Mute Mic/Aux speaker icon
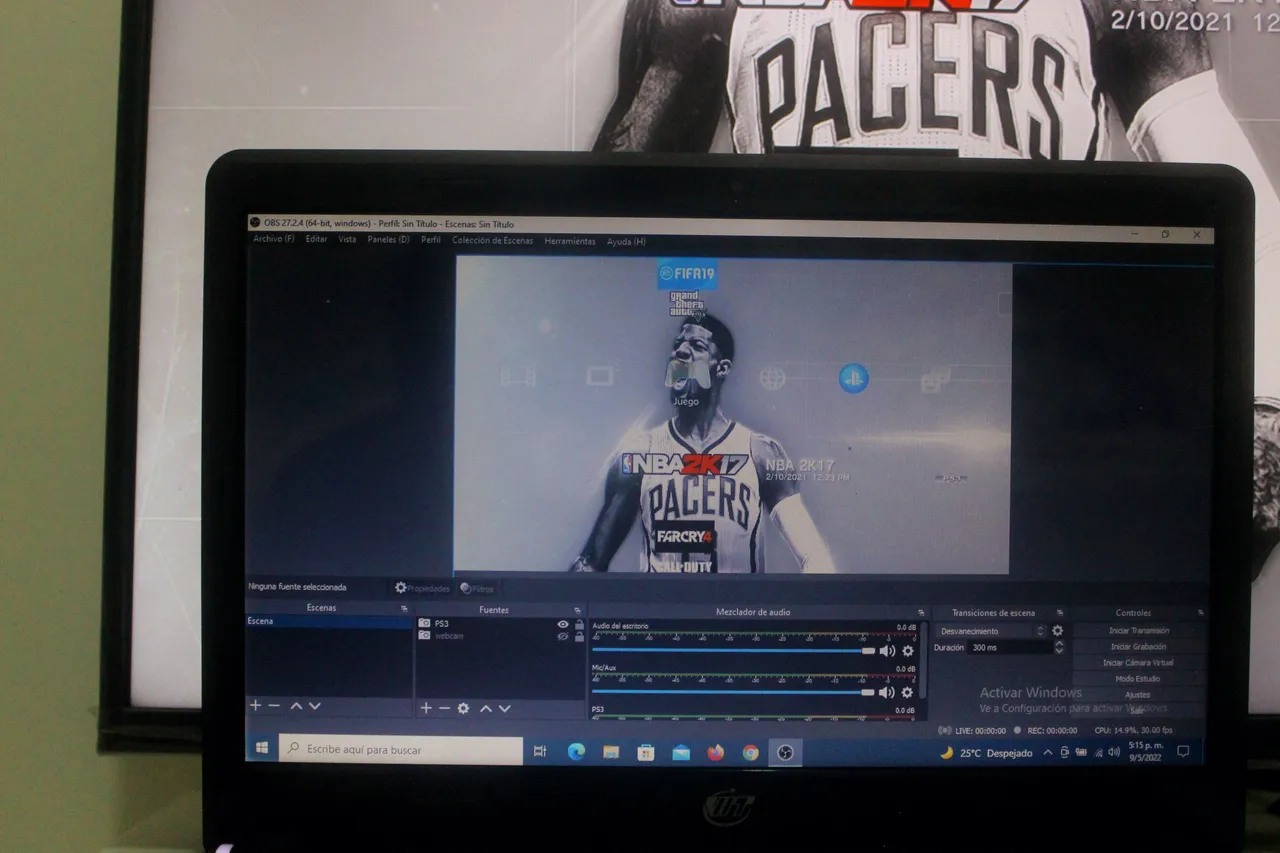The image size is (1280, 853). pos(887,692)
